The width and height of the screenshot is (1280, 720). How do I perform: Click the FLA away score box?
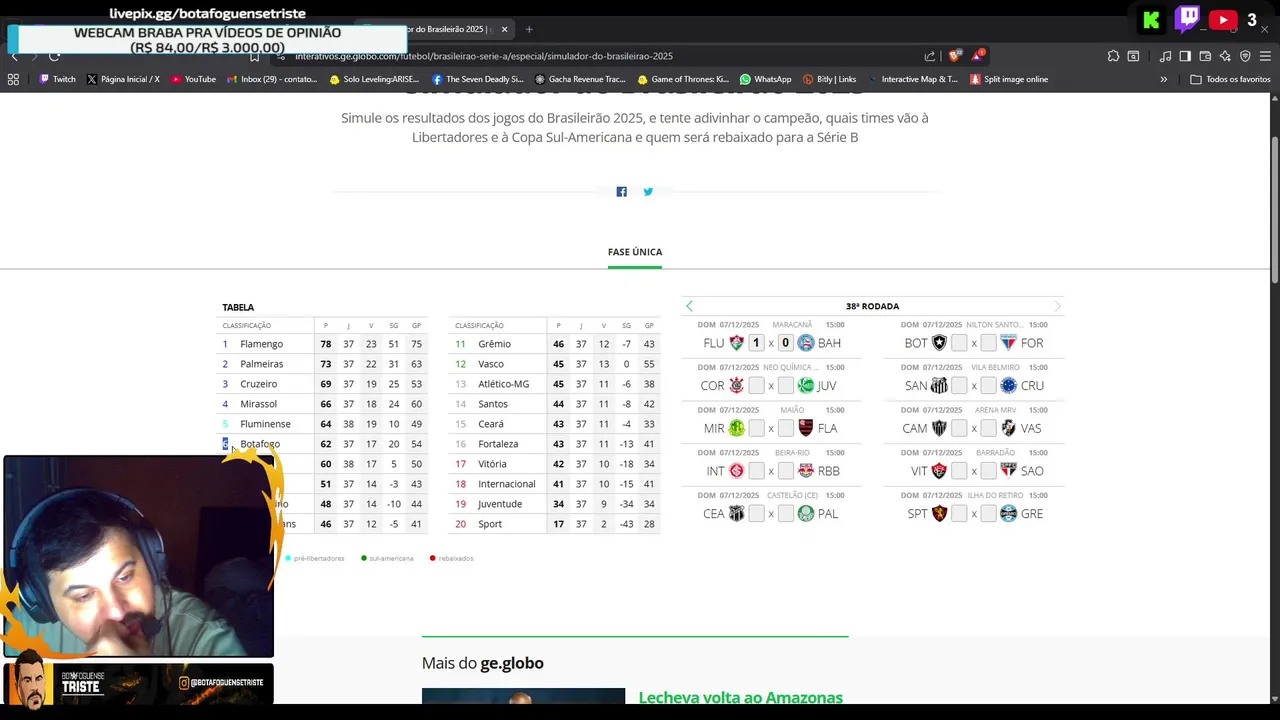785,428
